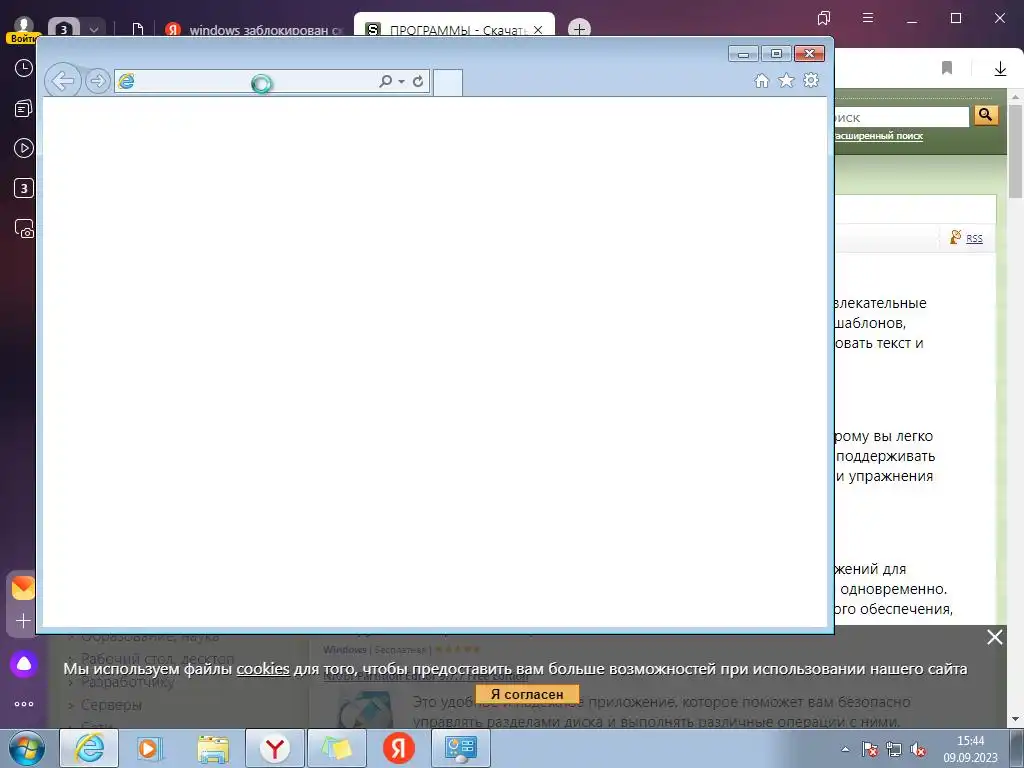The height and width of the screenshot is (768, 1024).
Task: Open the address bar autocomplete dropdown arrow
Action: (401, 82)
